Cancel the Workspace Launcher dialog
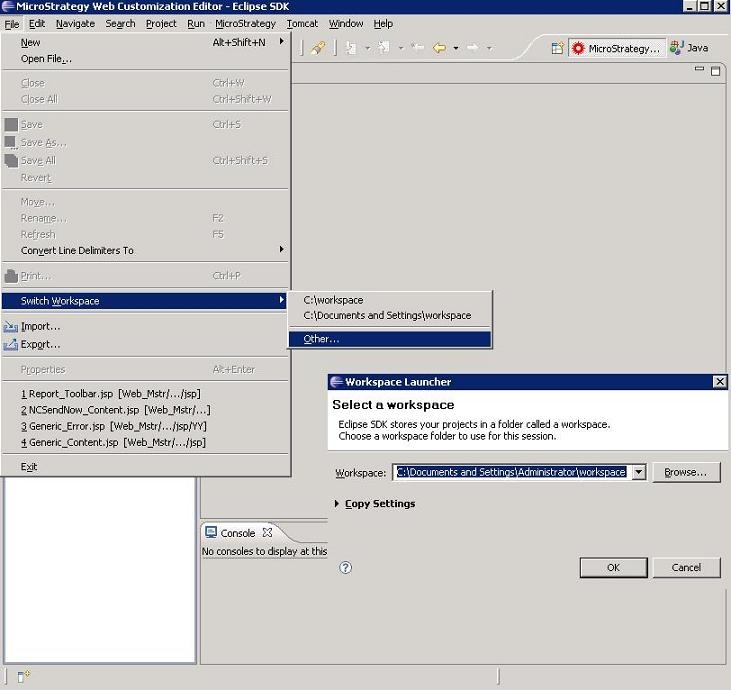 686,567
